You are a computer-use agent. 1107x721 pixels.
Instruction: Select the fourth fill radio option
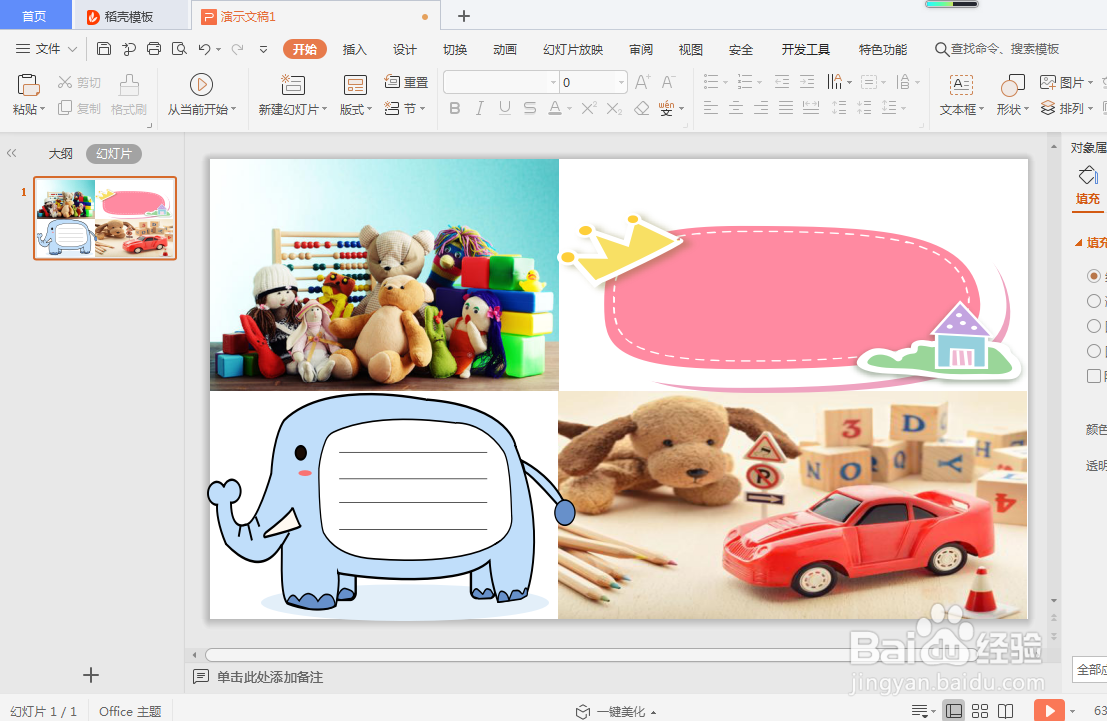point(1094,351)
